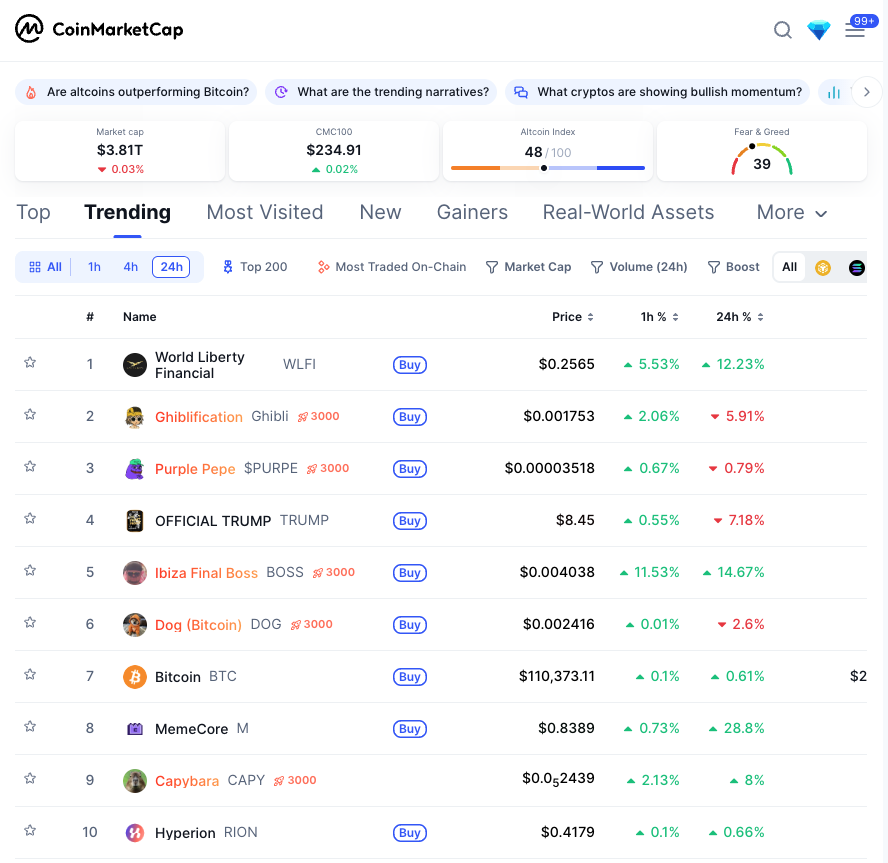Toggle watchlist star for MemeCore
The image size is (888, 863).
pyautogui.click(x=30, y=727)
